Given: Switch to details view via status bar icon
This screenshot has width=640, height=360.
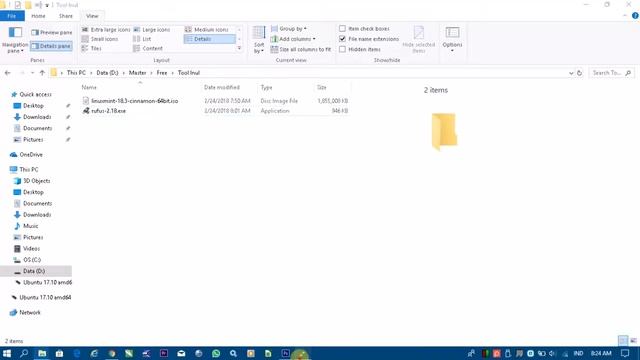Looking at the screenshot, I should point(623,340).
